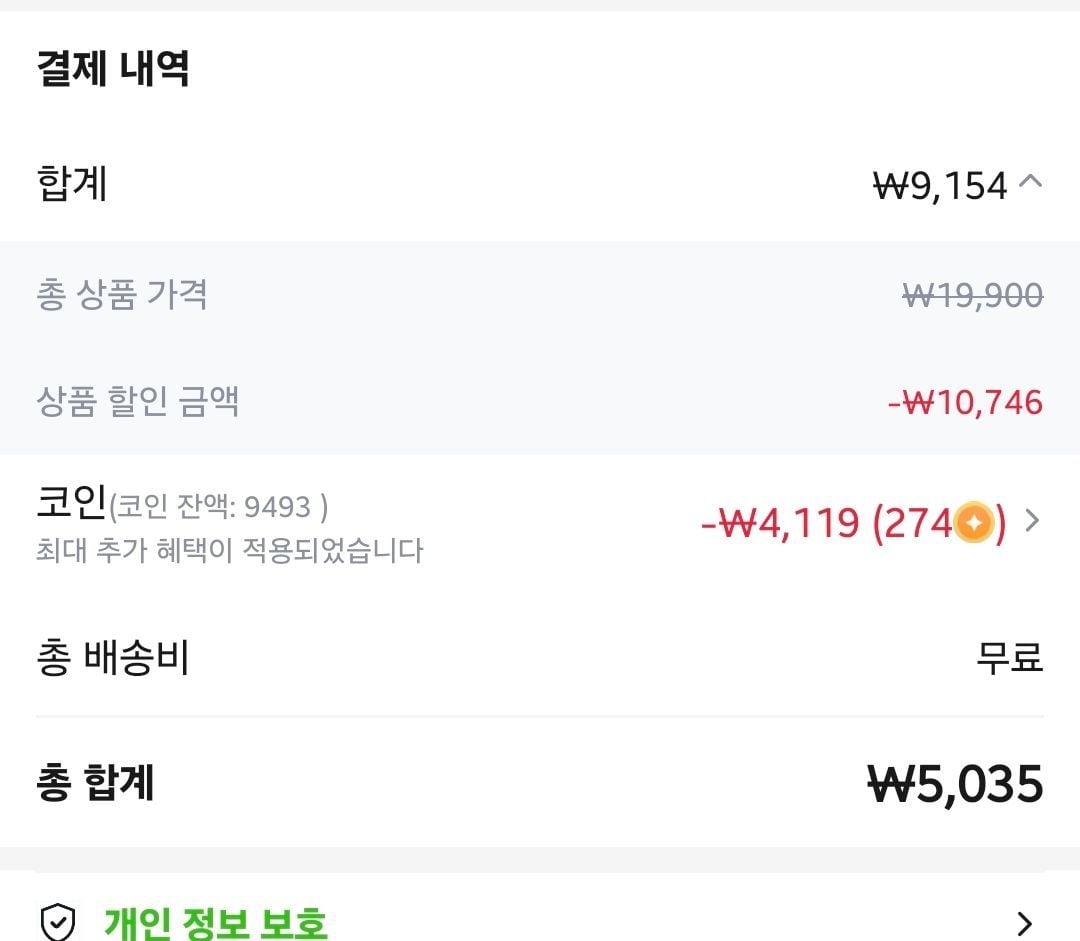Click the coin discount amount -₩4,119
The width and height of the screenshot is (1080, 941).
[779, 523]
